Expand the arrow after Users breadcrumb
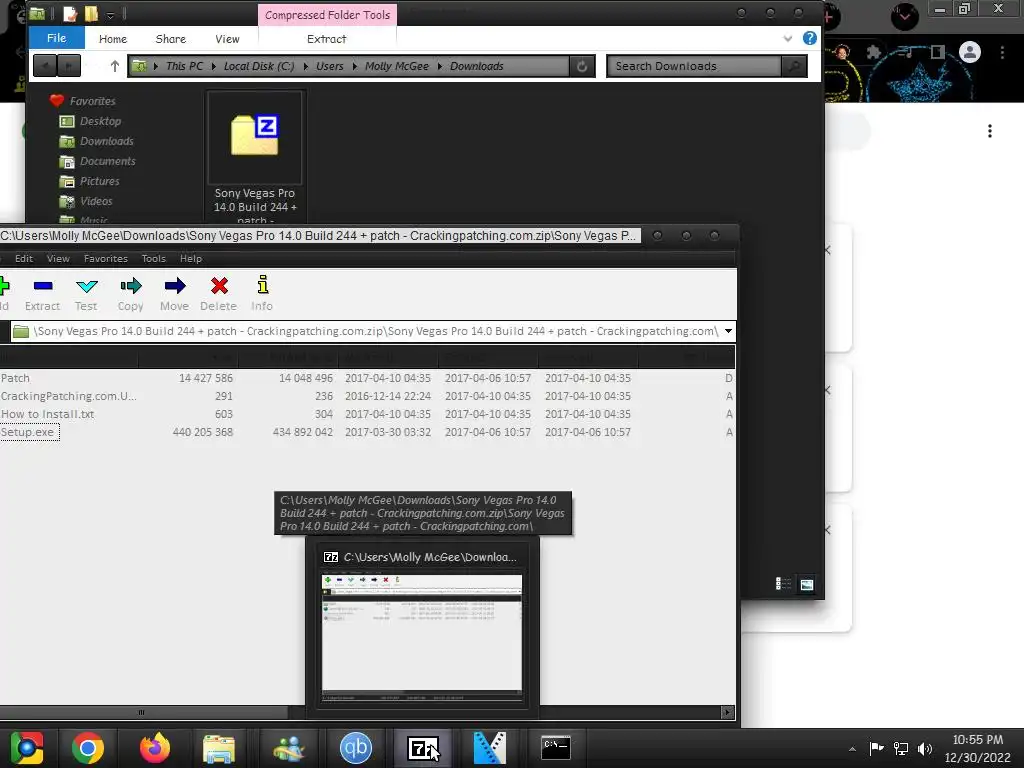This screenshot has height=768, width=1024. (x=354, y=66)
